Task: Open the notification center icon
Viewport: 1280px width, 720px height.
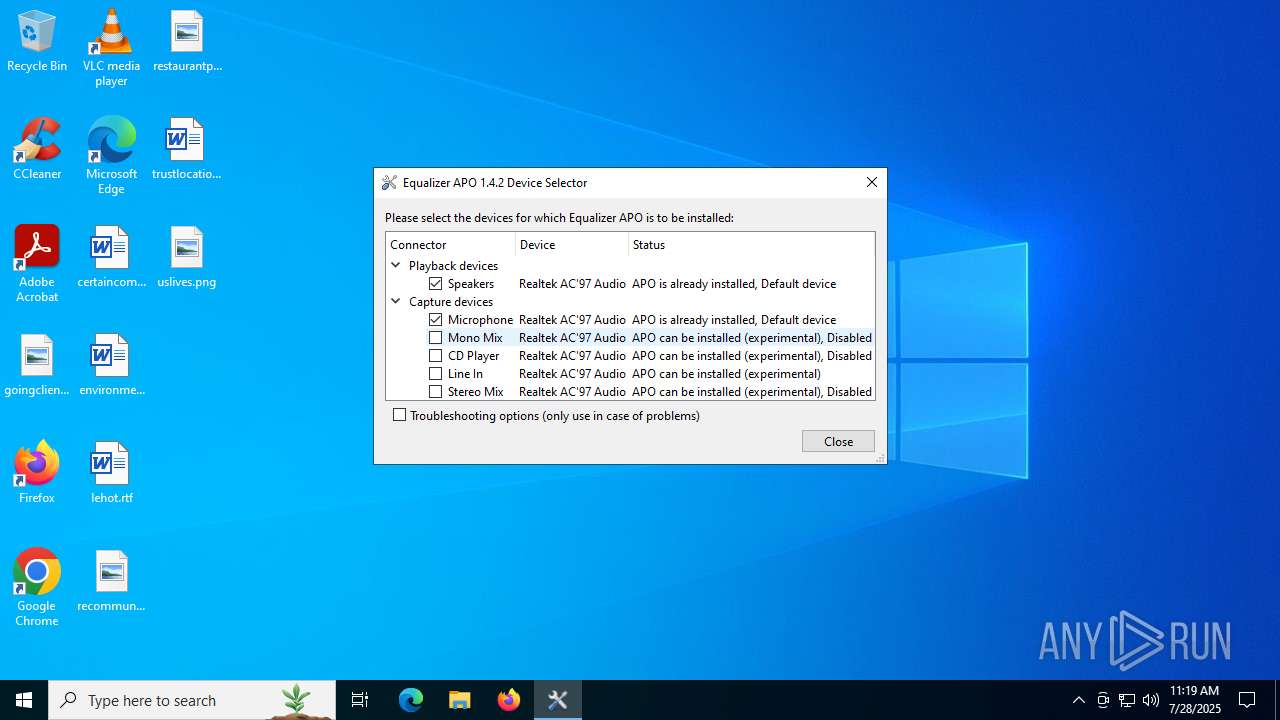Action: tap(1248, 700)
